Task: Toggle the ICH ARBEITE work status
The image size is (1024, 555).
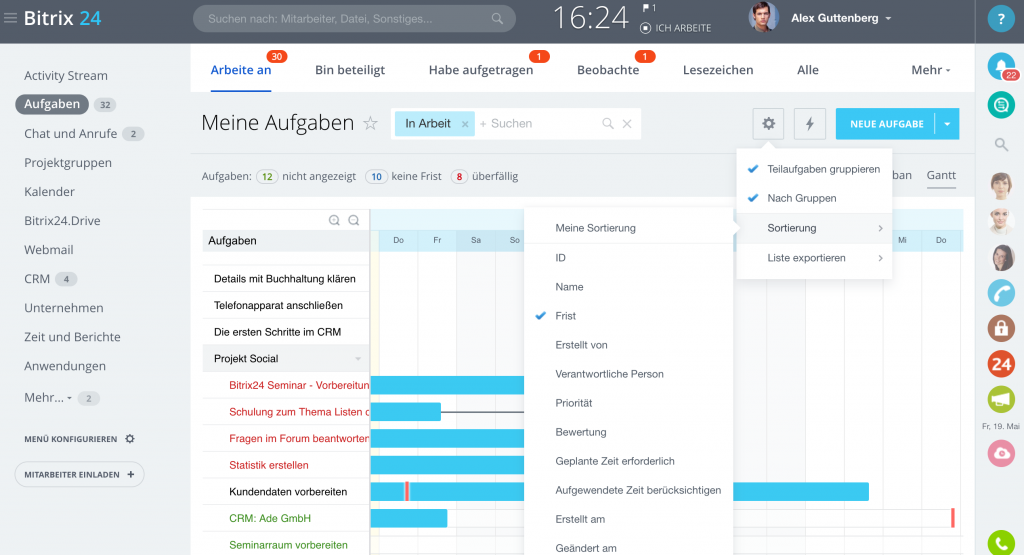Action: tap(675, 28)
